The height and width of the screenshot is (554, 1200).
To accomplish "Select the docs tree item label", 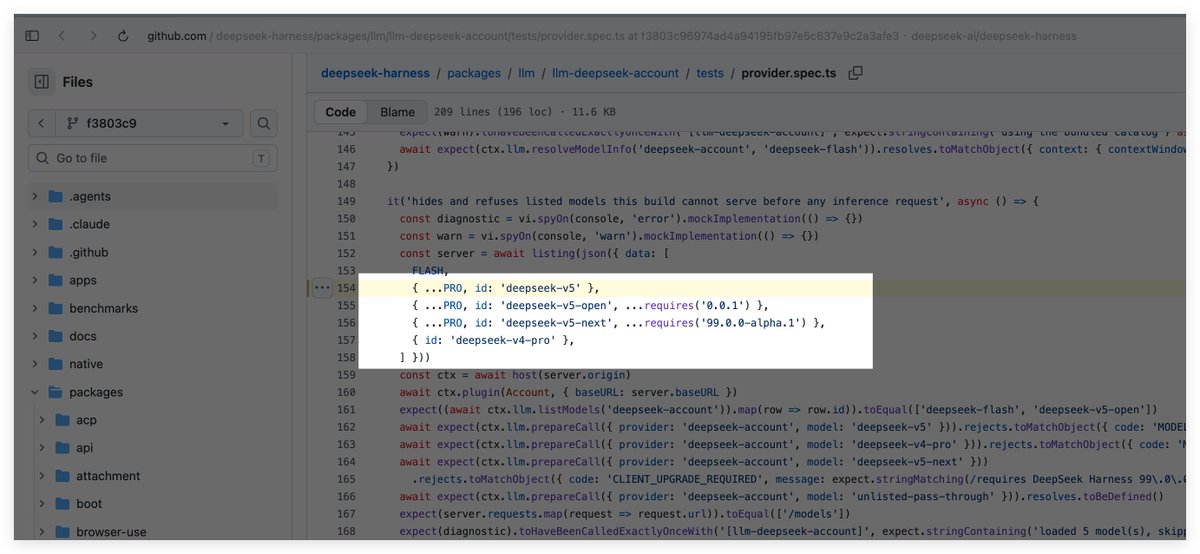I will pos(83,336).
